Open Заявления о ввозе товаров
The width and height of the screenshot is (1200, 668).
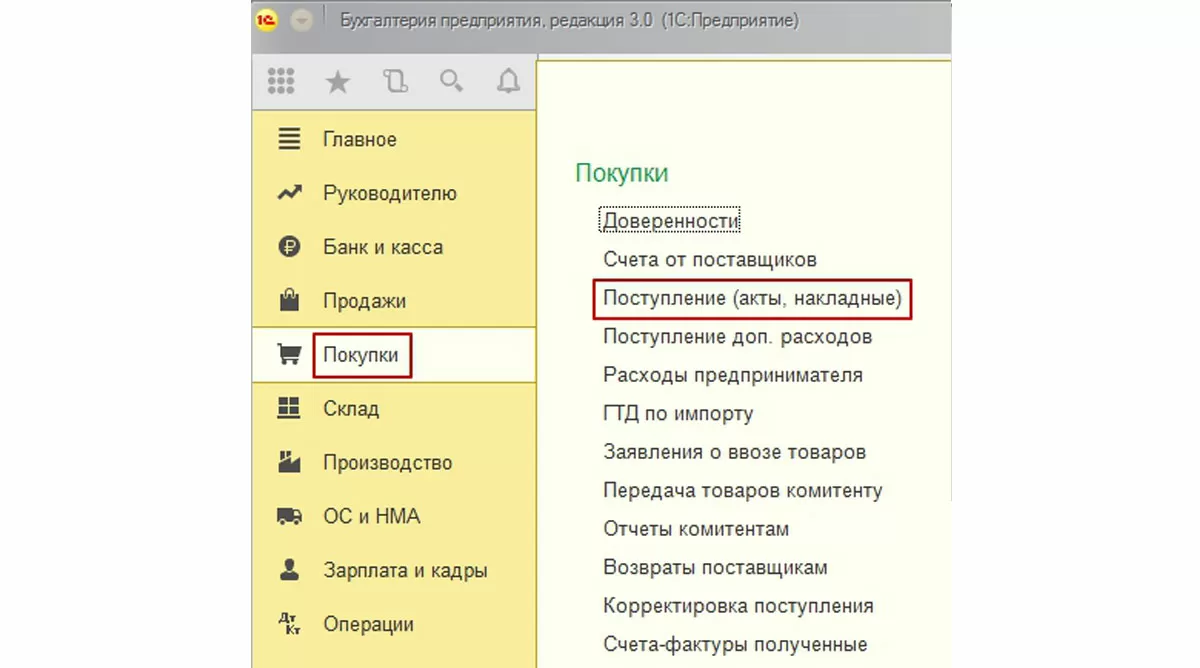click(734, 452)
